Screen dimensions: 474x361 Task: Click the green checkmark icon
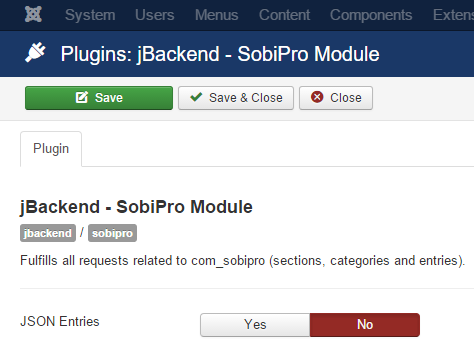(196, 97)
